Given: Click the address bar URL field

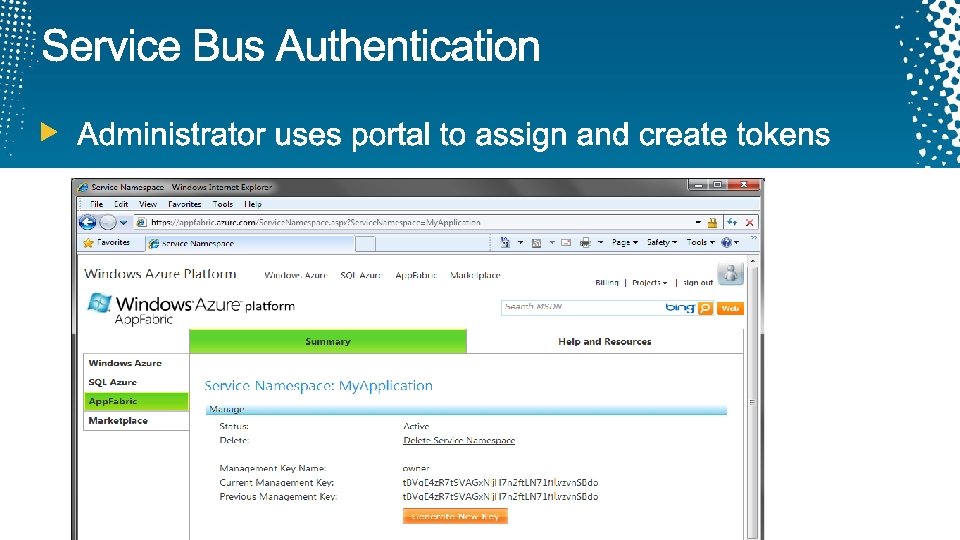Looking at the screenshot, I should (x=416, y=222).
